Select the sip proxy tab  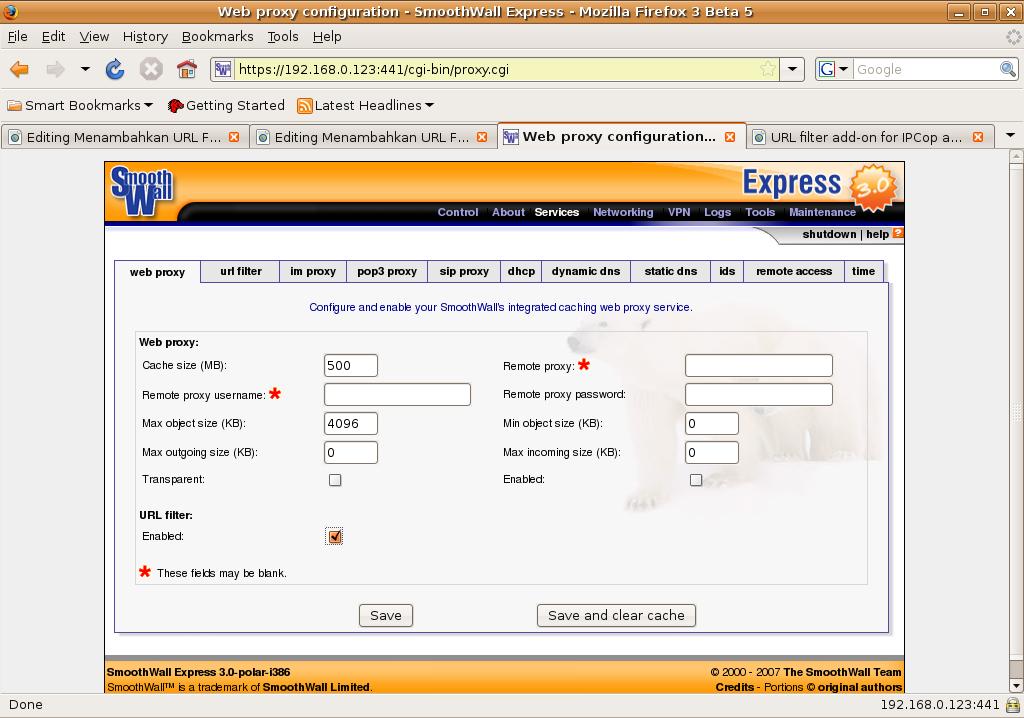[464, 271]
